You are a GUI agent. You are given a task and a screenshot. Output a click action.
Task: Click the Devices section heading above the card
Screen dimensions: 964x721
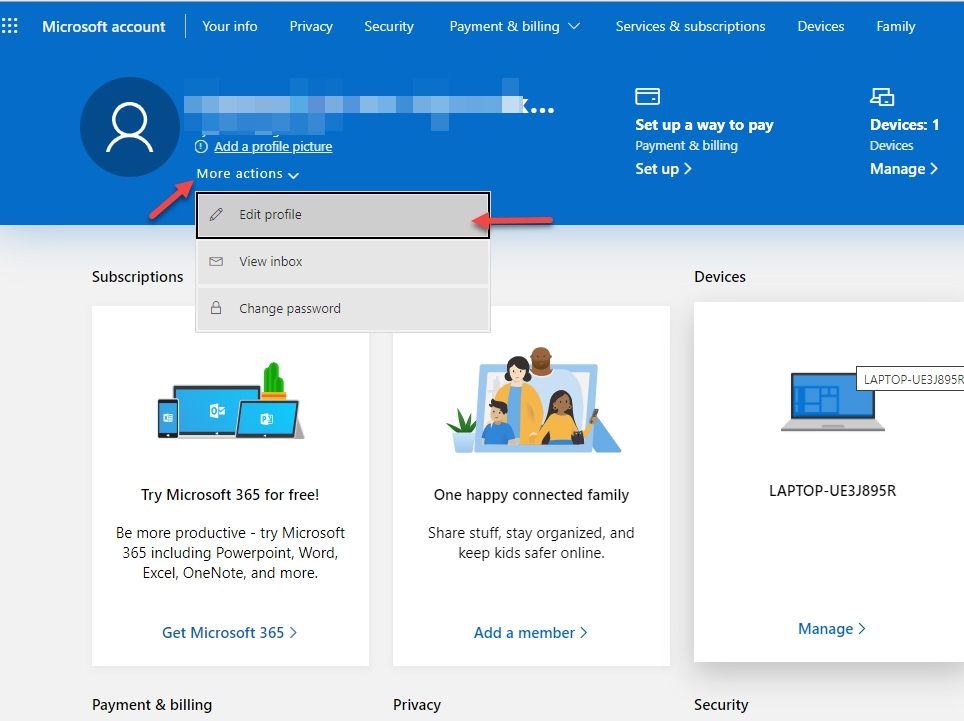pyautogui.click(x=720, y=277)
